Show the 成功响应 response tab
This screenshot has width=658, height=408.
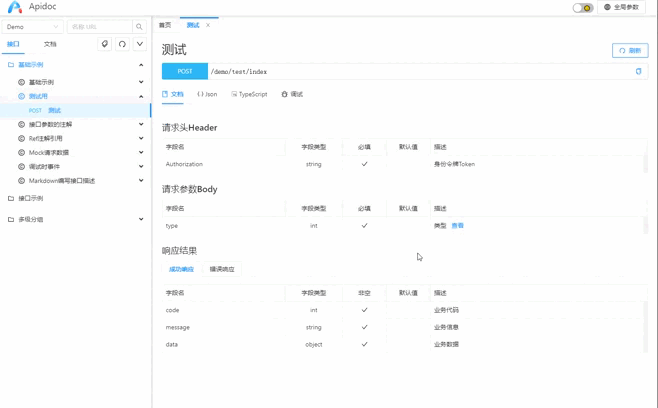click(181, 269)
